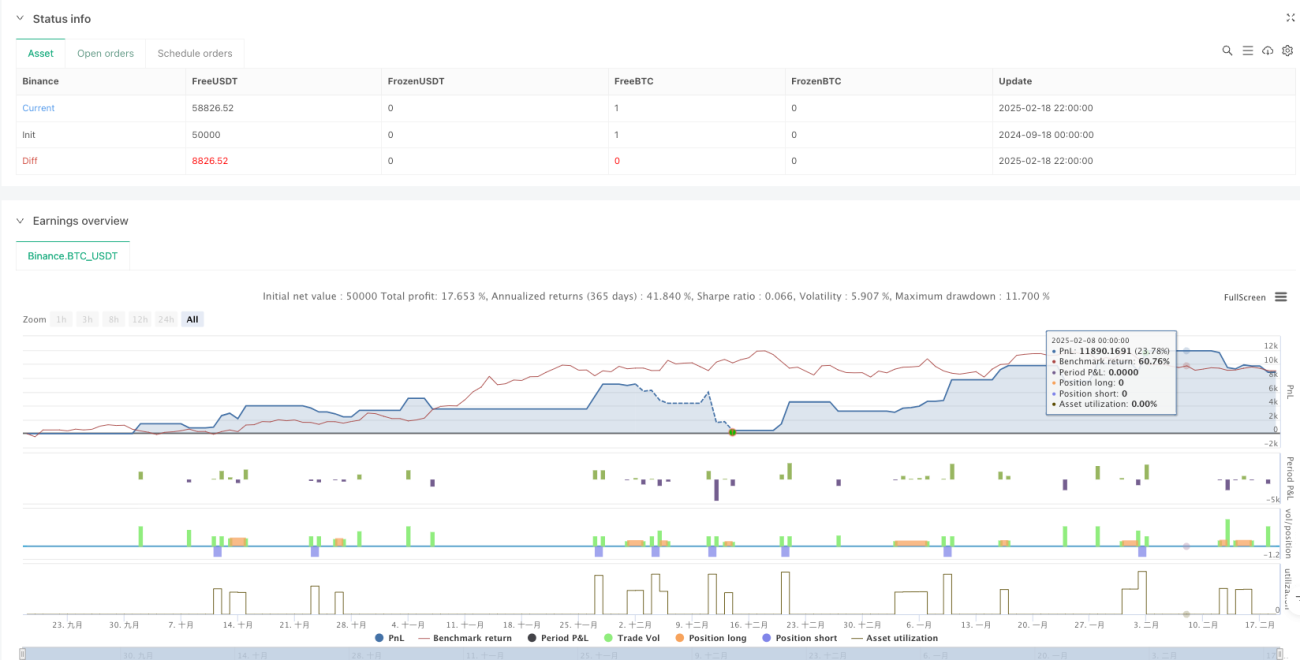The height and width of the screenshot is (660, 1300).
Task: Click the FullScreen button on chart
Action: (1245, 297)
